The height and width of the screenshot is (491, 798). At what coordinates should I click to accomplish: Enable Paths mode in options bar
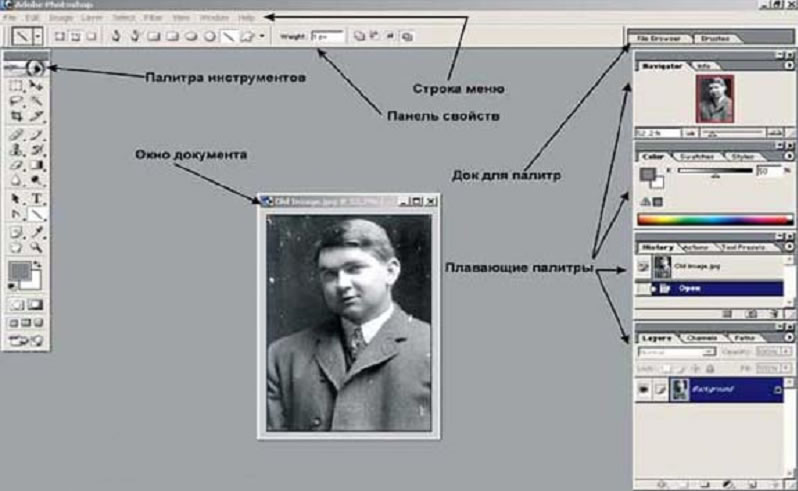(x=75, y=36)
